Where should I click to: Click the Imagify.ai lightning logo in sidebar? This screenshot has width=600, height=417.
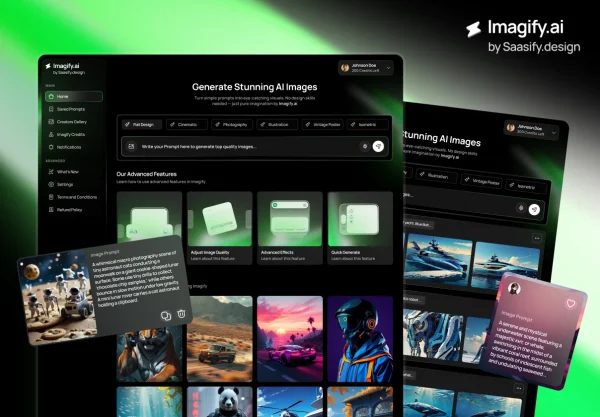pos(48,66)
